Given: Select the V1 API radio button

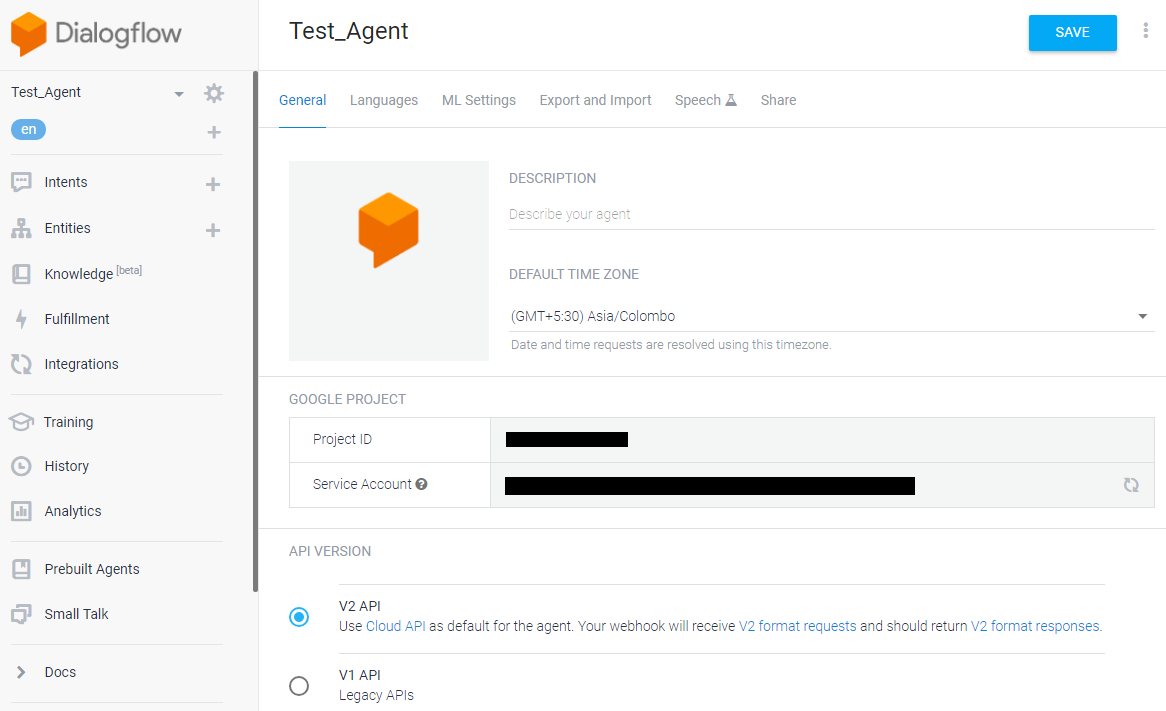Looking at the screenshot, I should coord(299,686).
